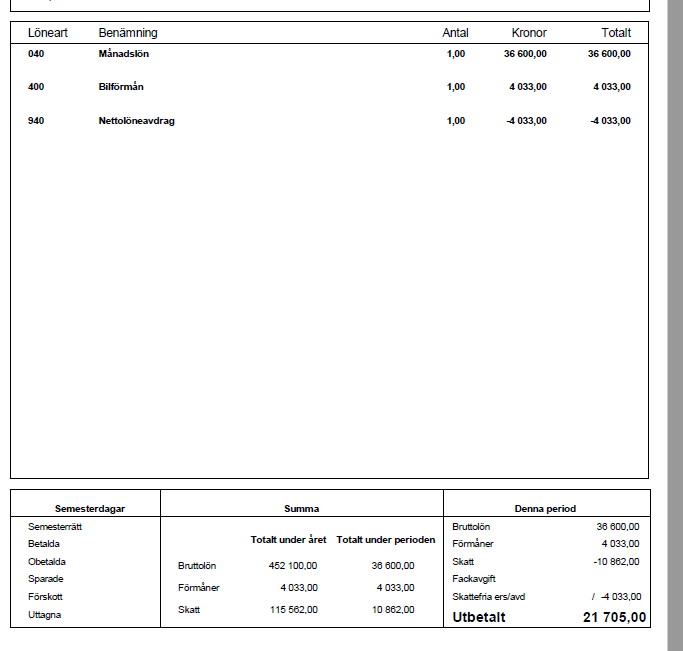Select löneart code 400
Image resolution: width=683 pixels, height=651 pixels.
(36, 87)
